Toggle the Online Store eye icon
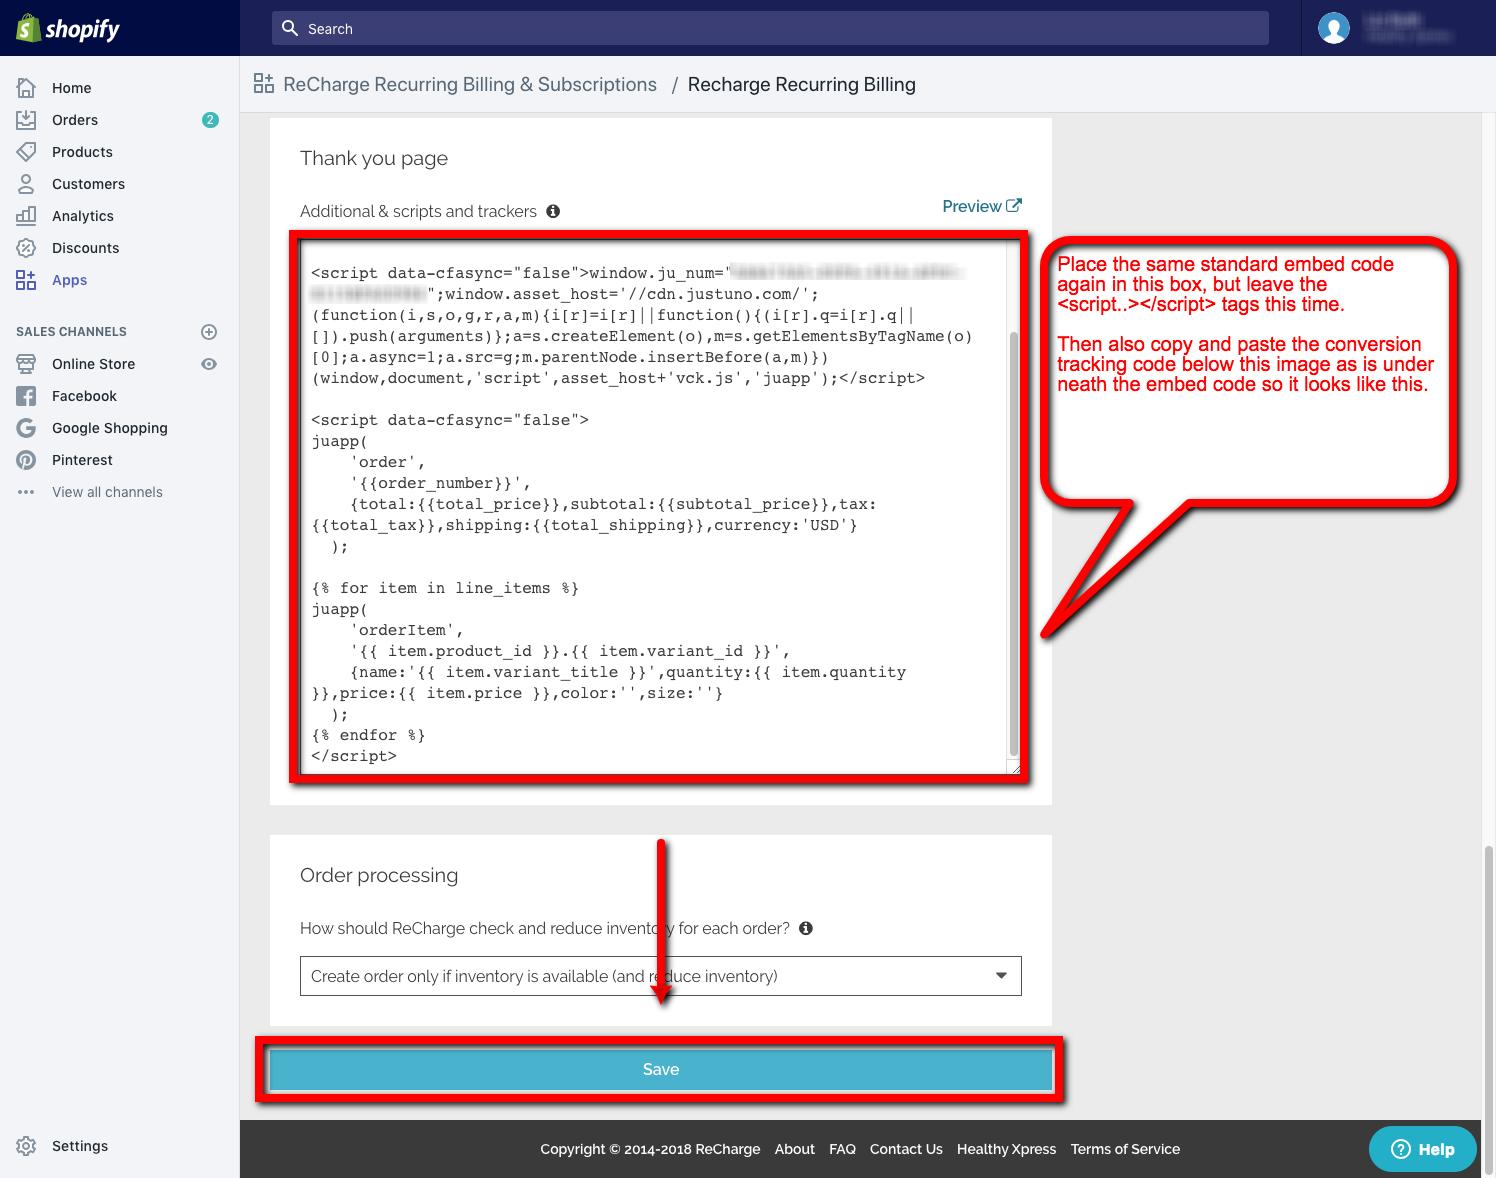Image resolution: width=1496 pixels, height=1178 pixels. 209,364
